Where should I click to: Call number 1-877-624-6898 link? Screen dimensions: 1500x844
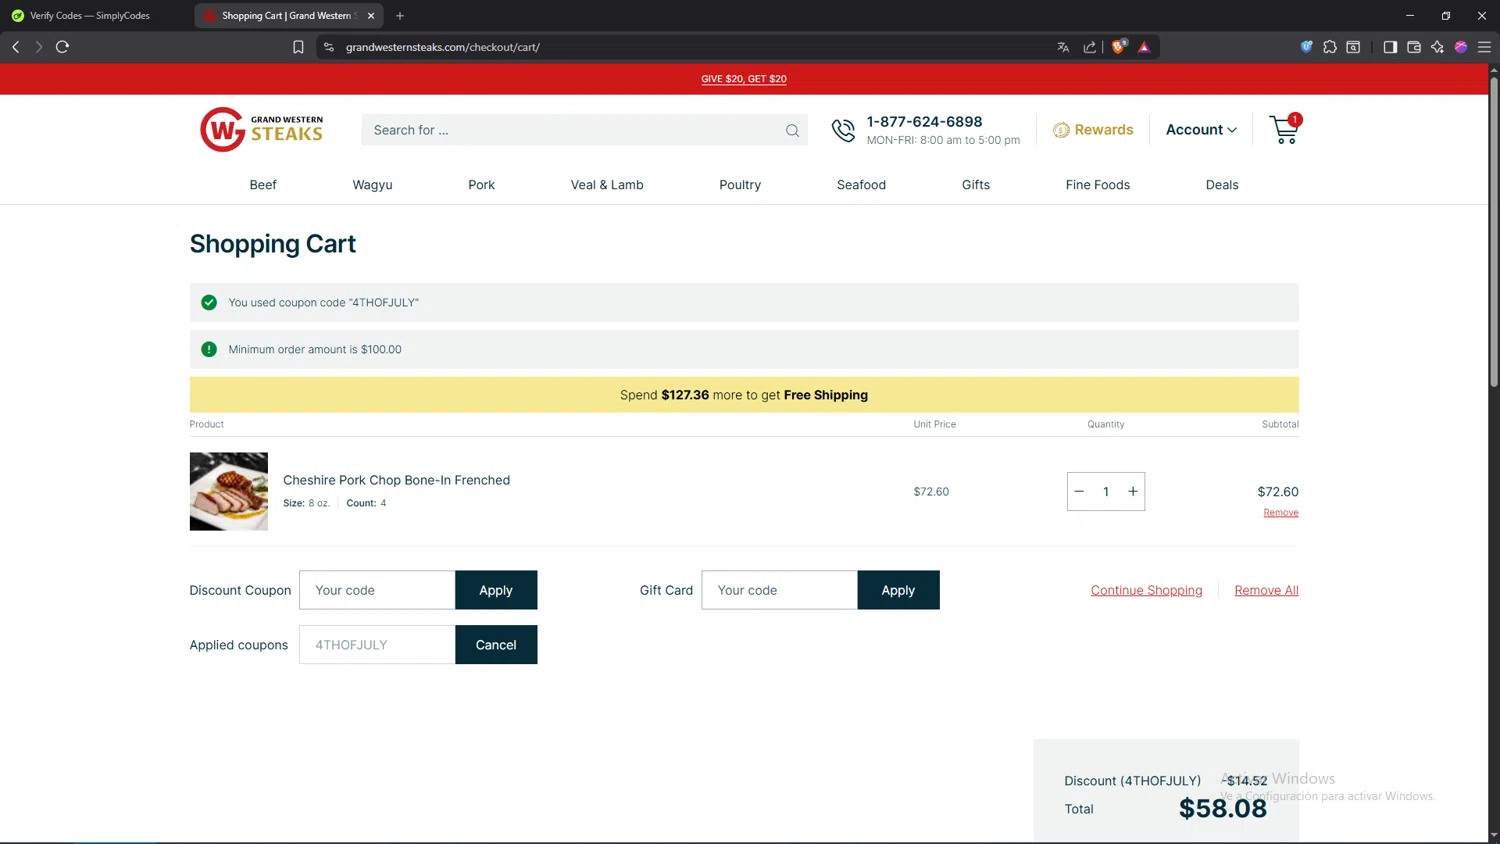click(x=924, y=121)
